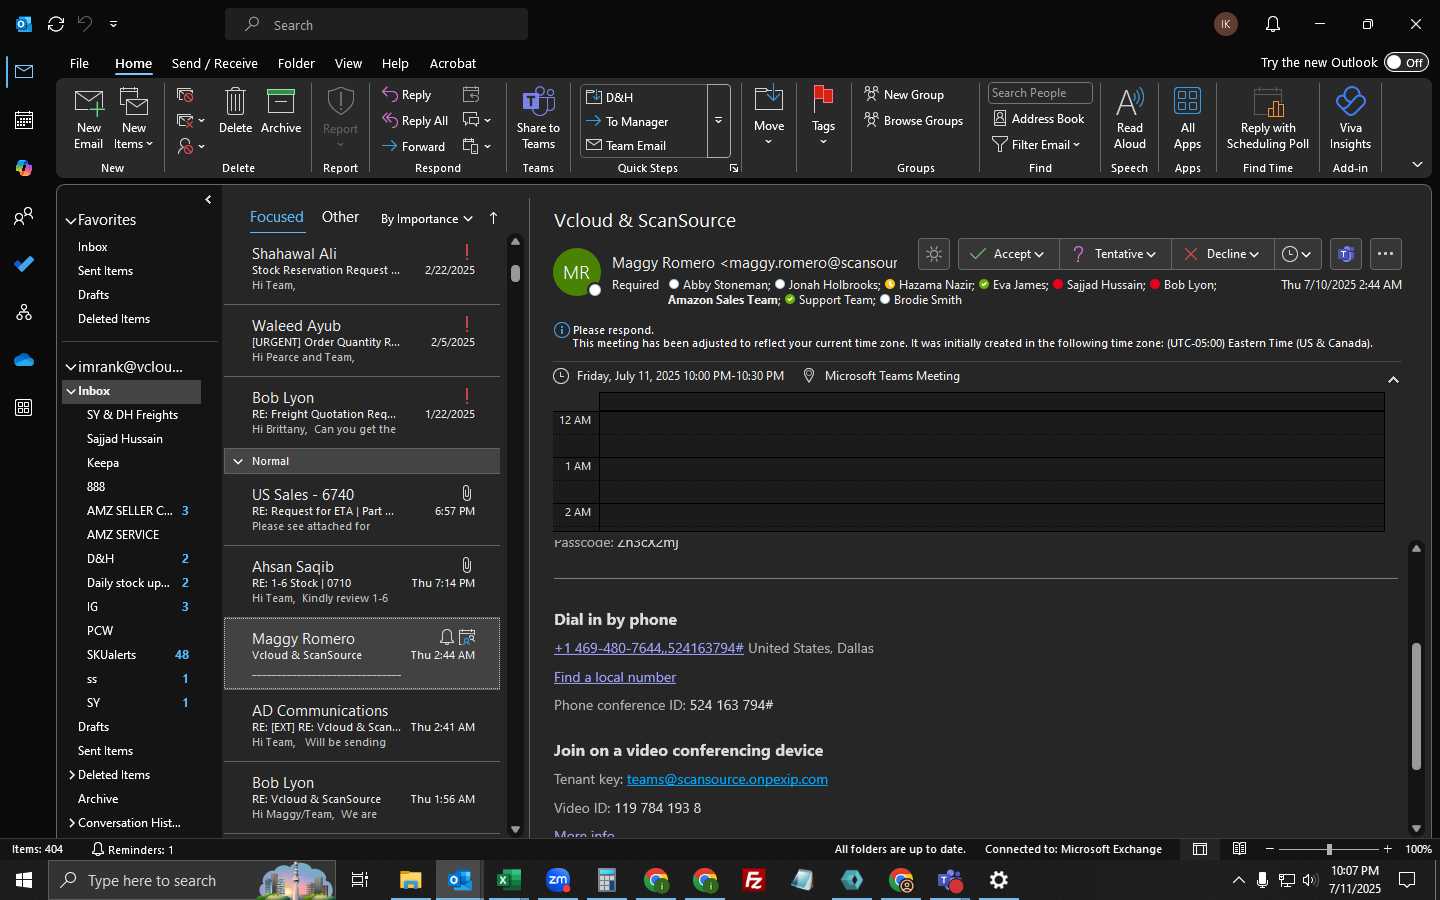Viewport: 1440px width, 900px height.
Task: Click the Teams icon in meeting response bar
Action: (1346, 254)
